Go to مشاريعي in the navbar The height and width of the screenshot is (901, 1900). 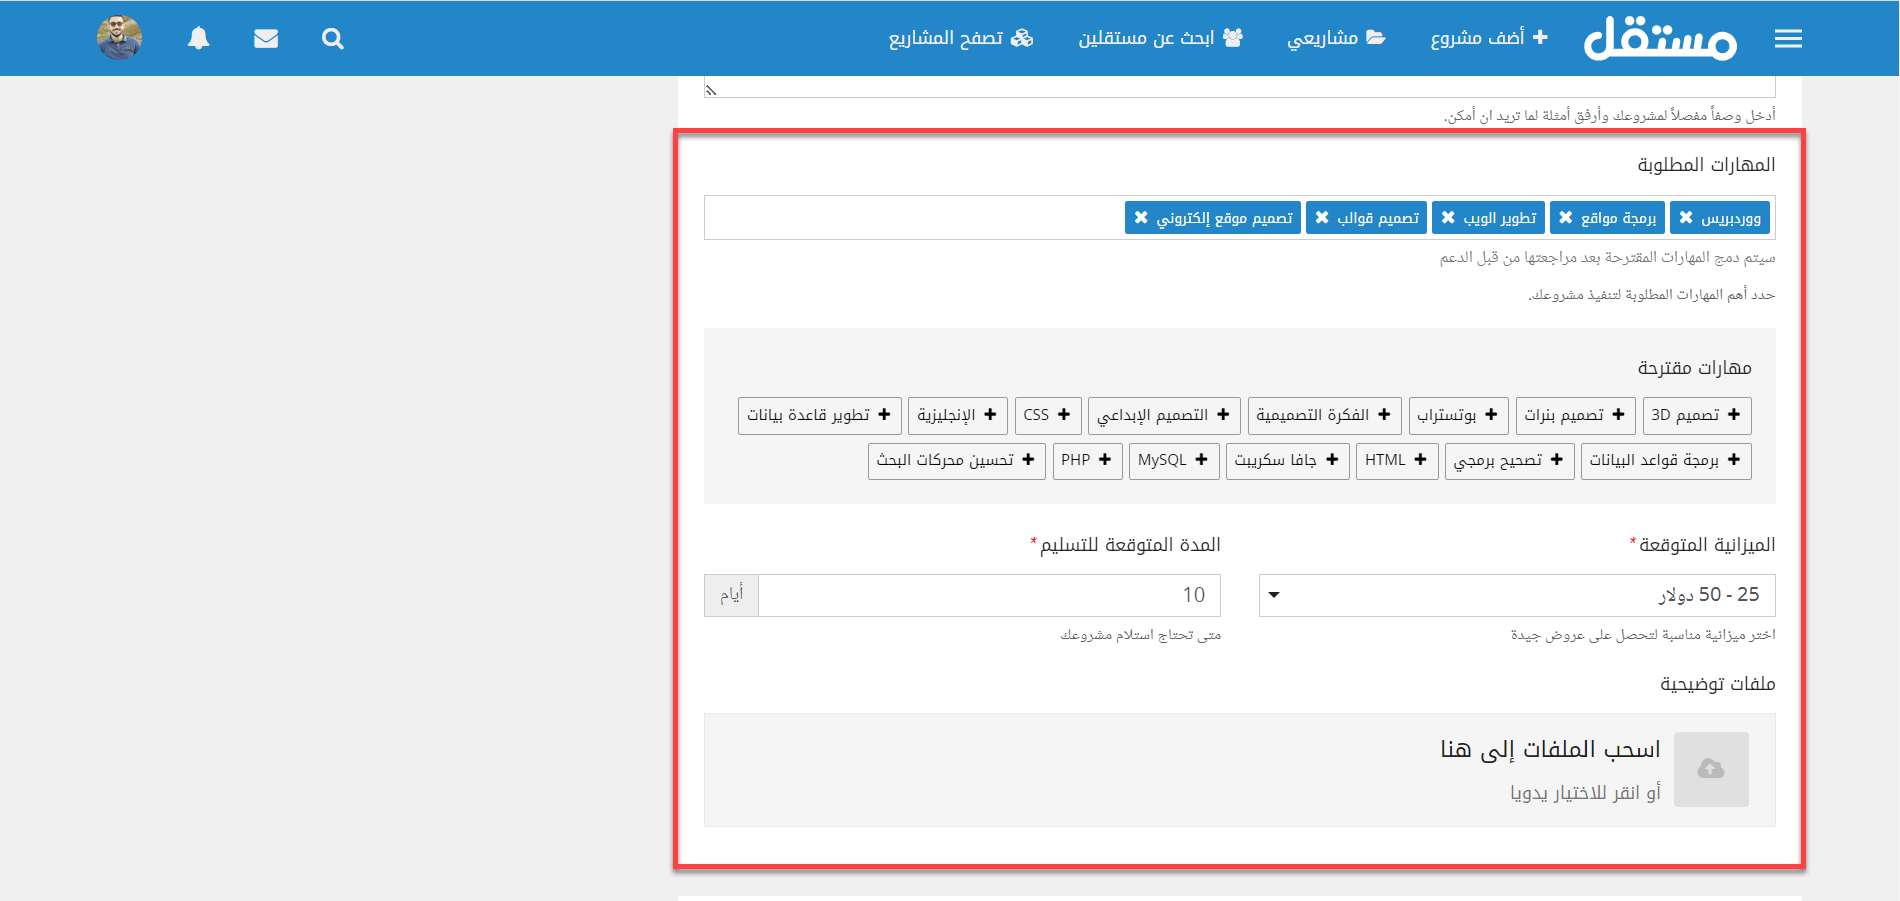[1336, 38]
